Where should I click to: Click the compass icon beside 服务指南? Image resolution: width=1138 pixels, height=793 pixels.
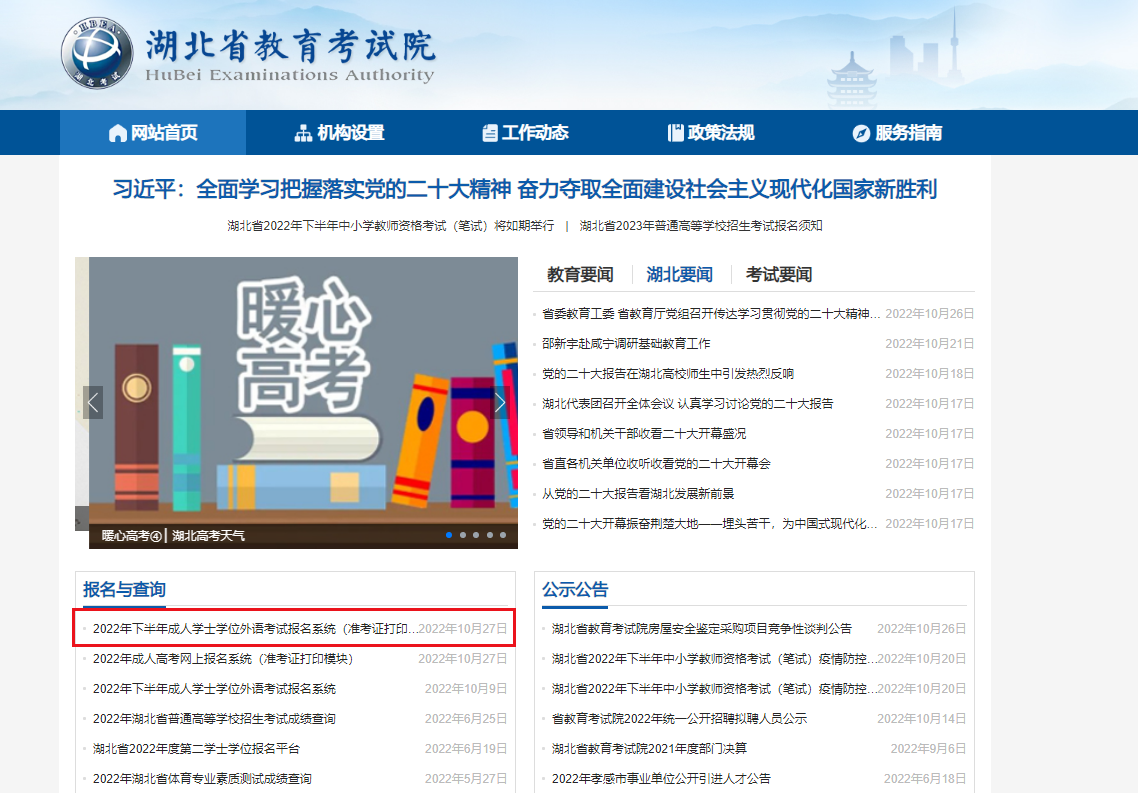tap(861, 133)
